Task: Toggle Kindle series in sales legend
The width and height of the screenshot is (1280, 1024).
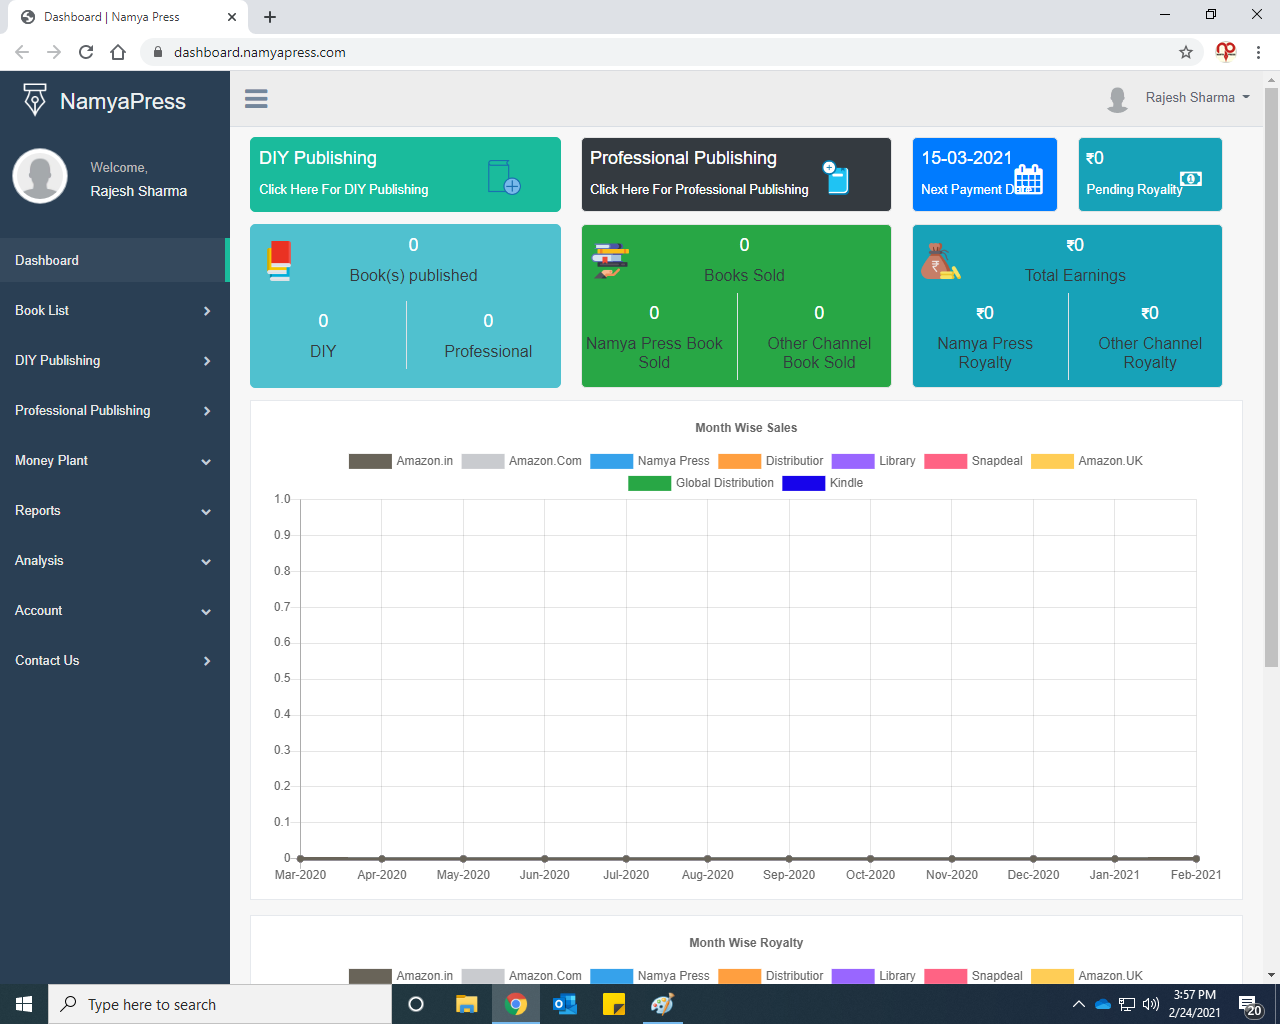Action: point(822,483)
